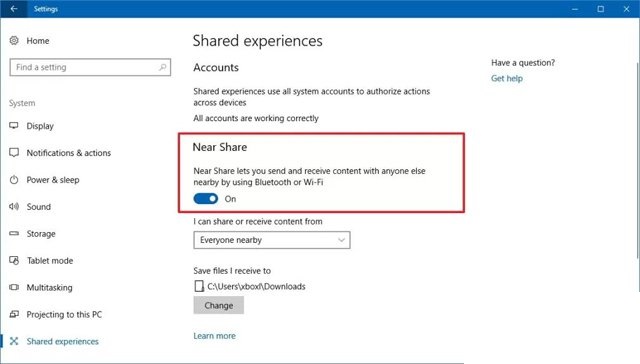Viewport: 640px width, 364px height.
Task: Go to Home settings
Action: pos(38,40)
